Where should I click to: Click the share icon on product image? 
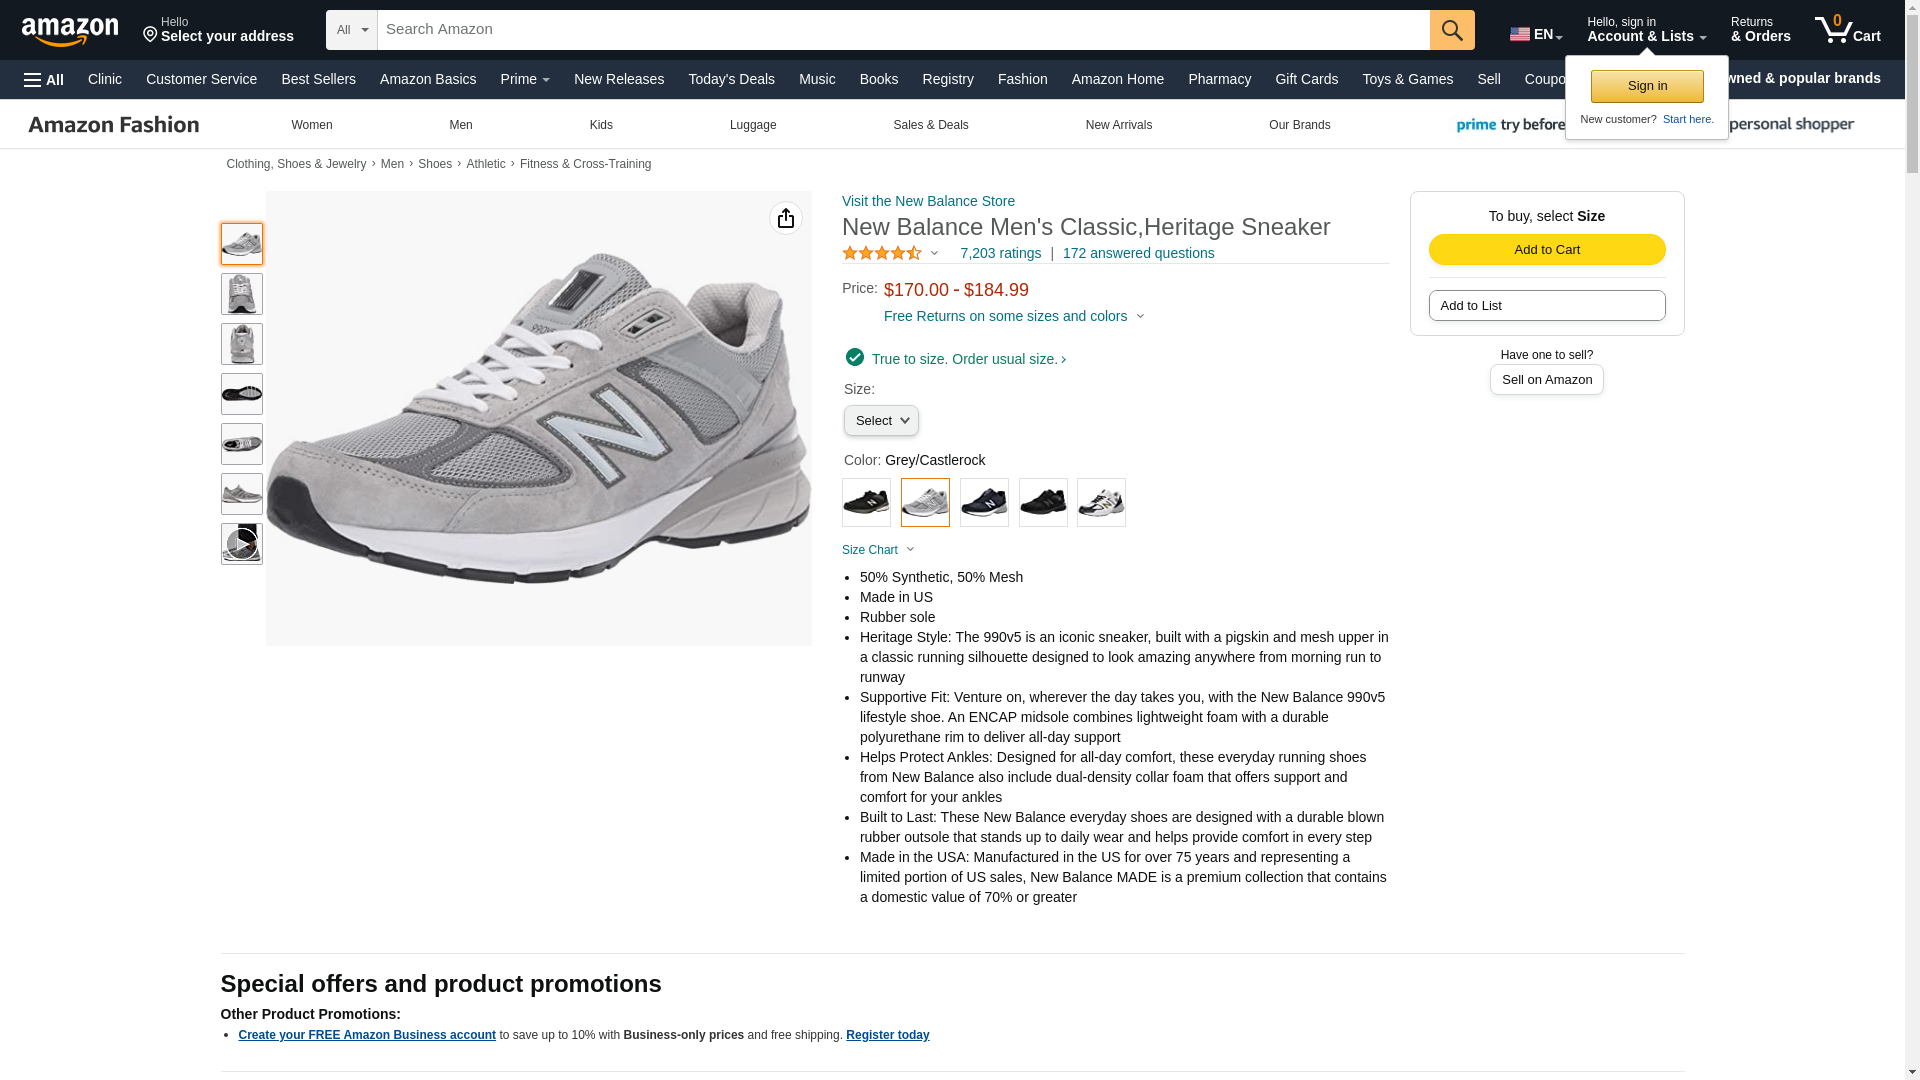(785, 218)
